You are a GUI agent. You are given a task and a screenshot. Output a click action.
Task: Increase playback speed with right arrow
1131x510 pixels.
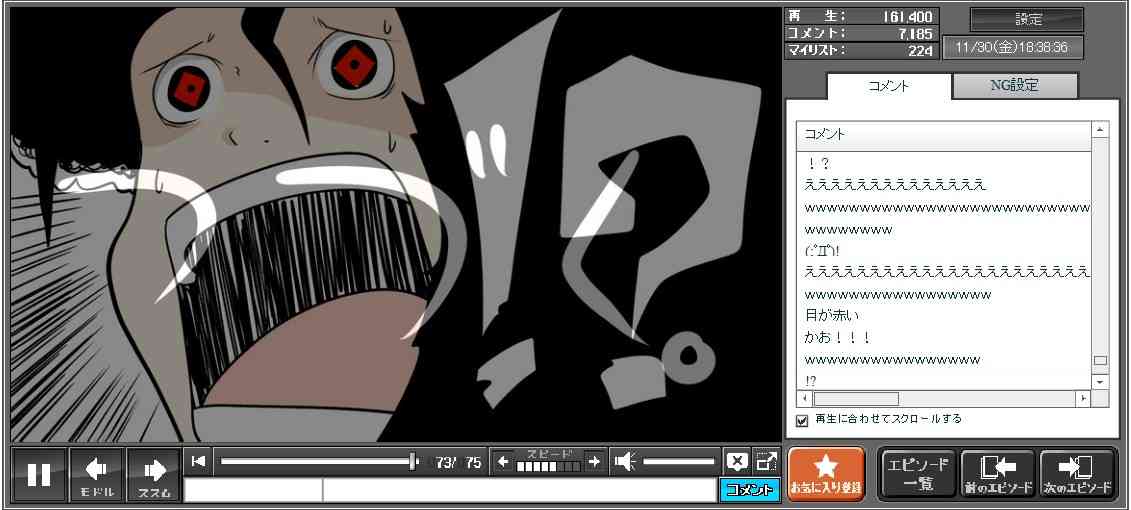pos(594,461)
